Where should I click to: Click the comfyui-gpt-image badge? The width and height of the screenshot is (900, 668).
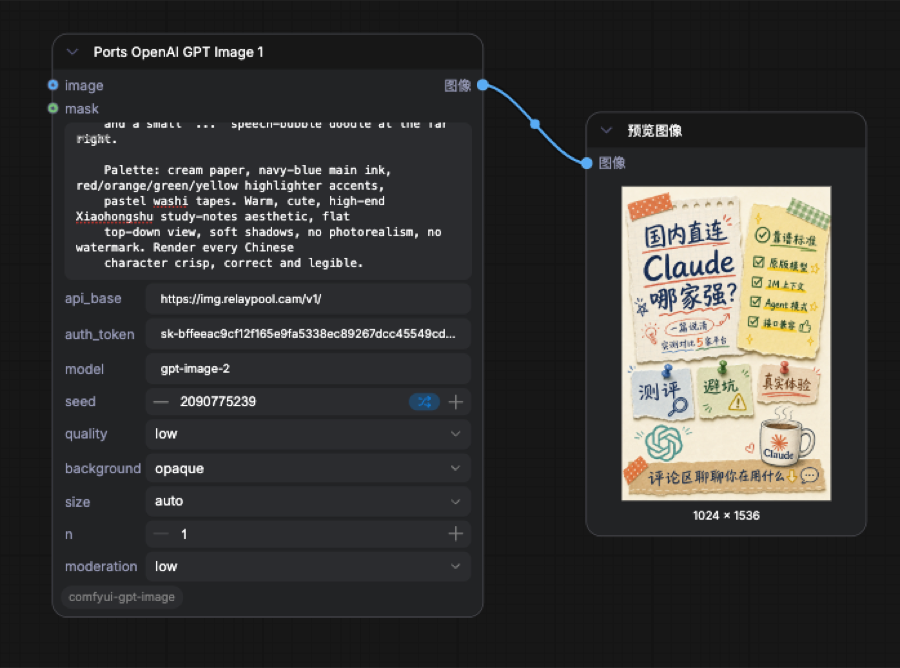(122, 597)
